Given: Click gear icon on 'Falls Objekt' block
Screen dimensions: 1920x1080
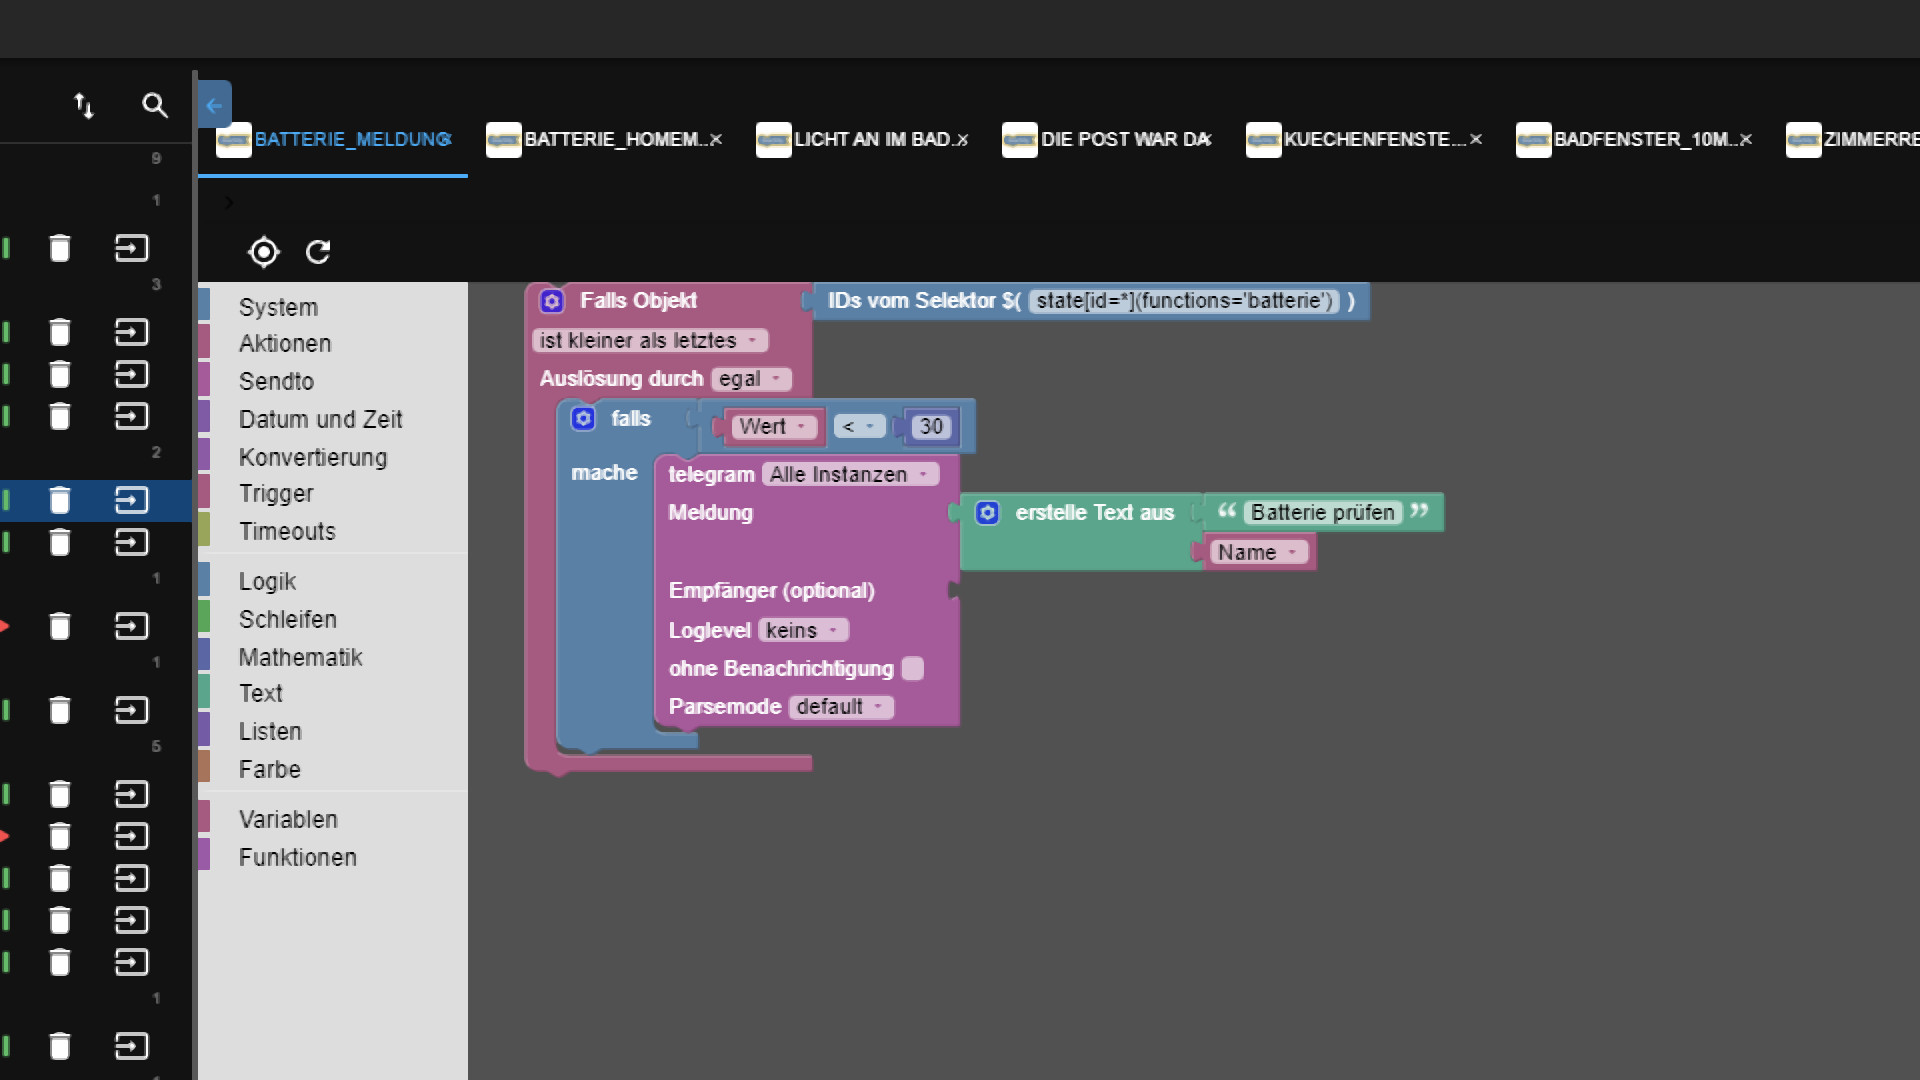Looking at the screenshot, I should coord(552,301).
